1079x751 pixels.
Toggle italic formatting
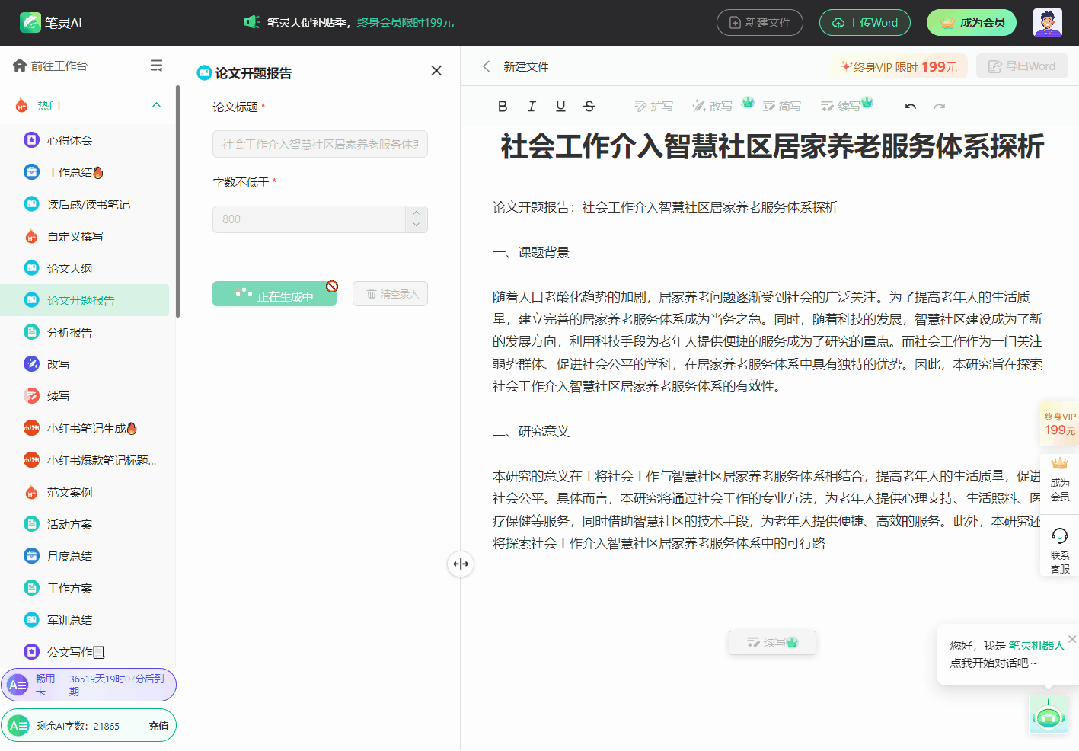pos(532,105)
